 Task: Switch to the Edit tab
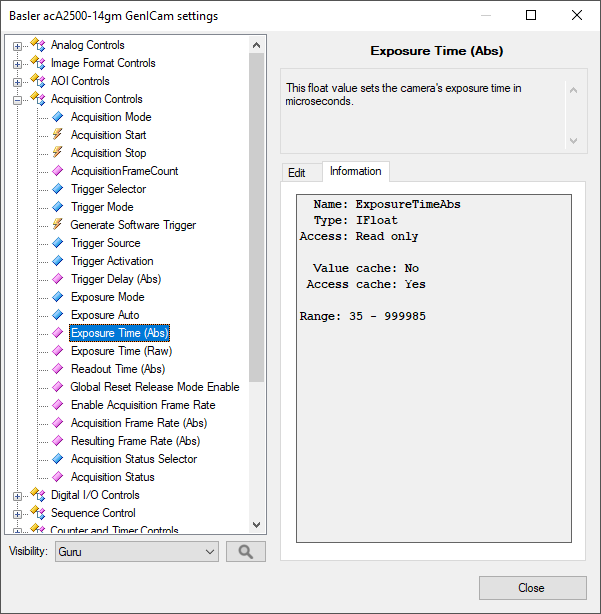297,172
